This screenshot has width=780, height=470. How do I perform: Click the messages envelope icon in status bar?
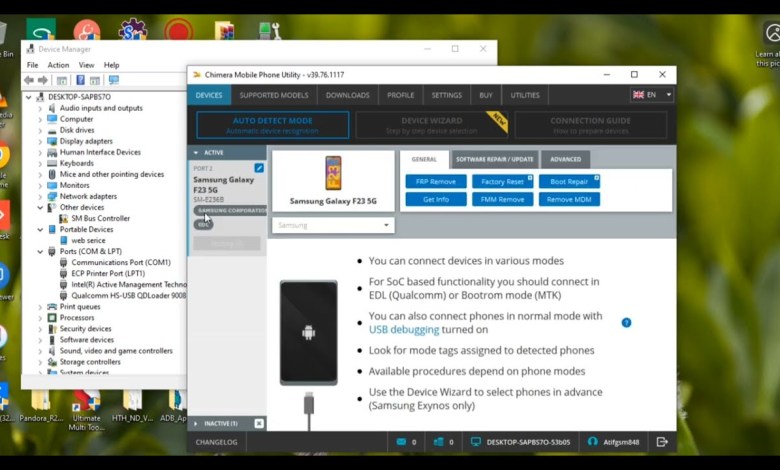(401, 441)
